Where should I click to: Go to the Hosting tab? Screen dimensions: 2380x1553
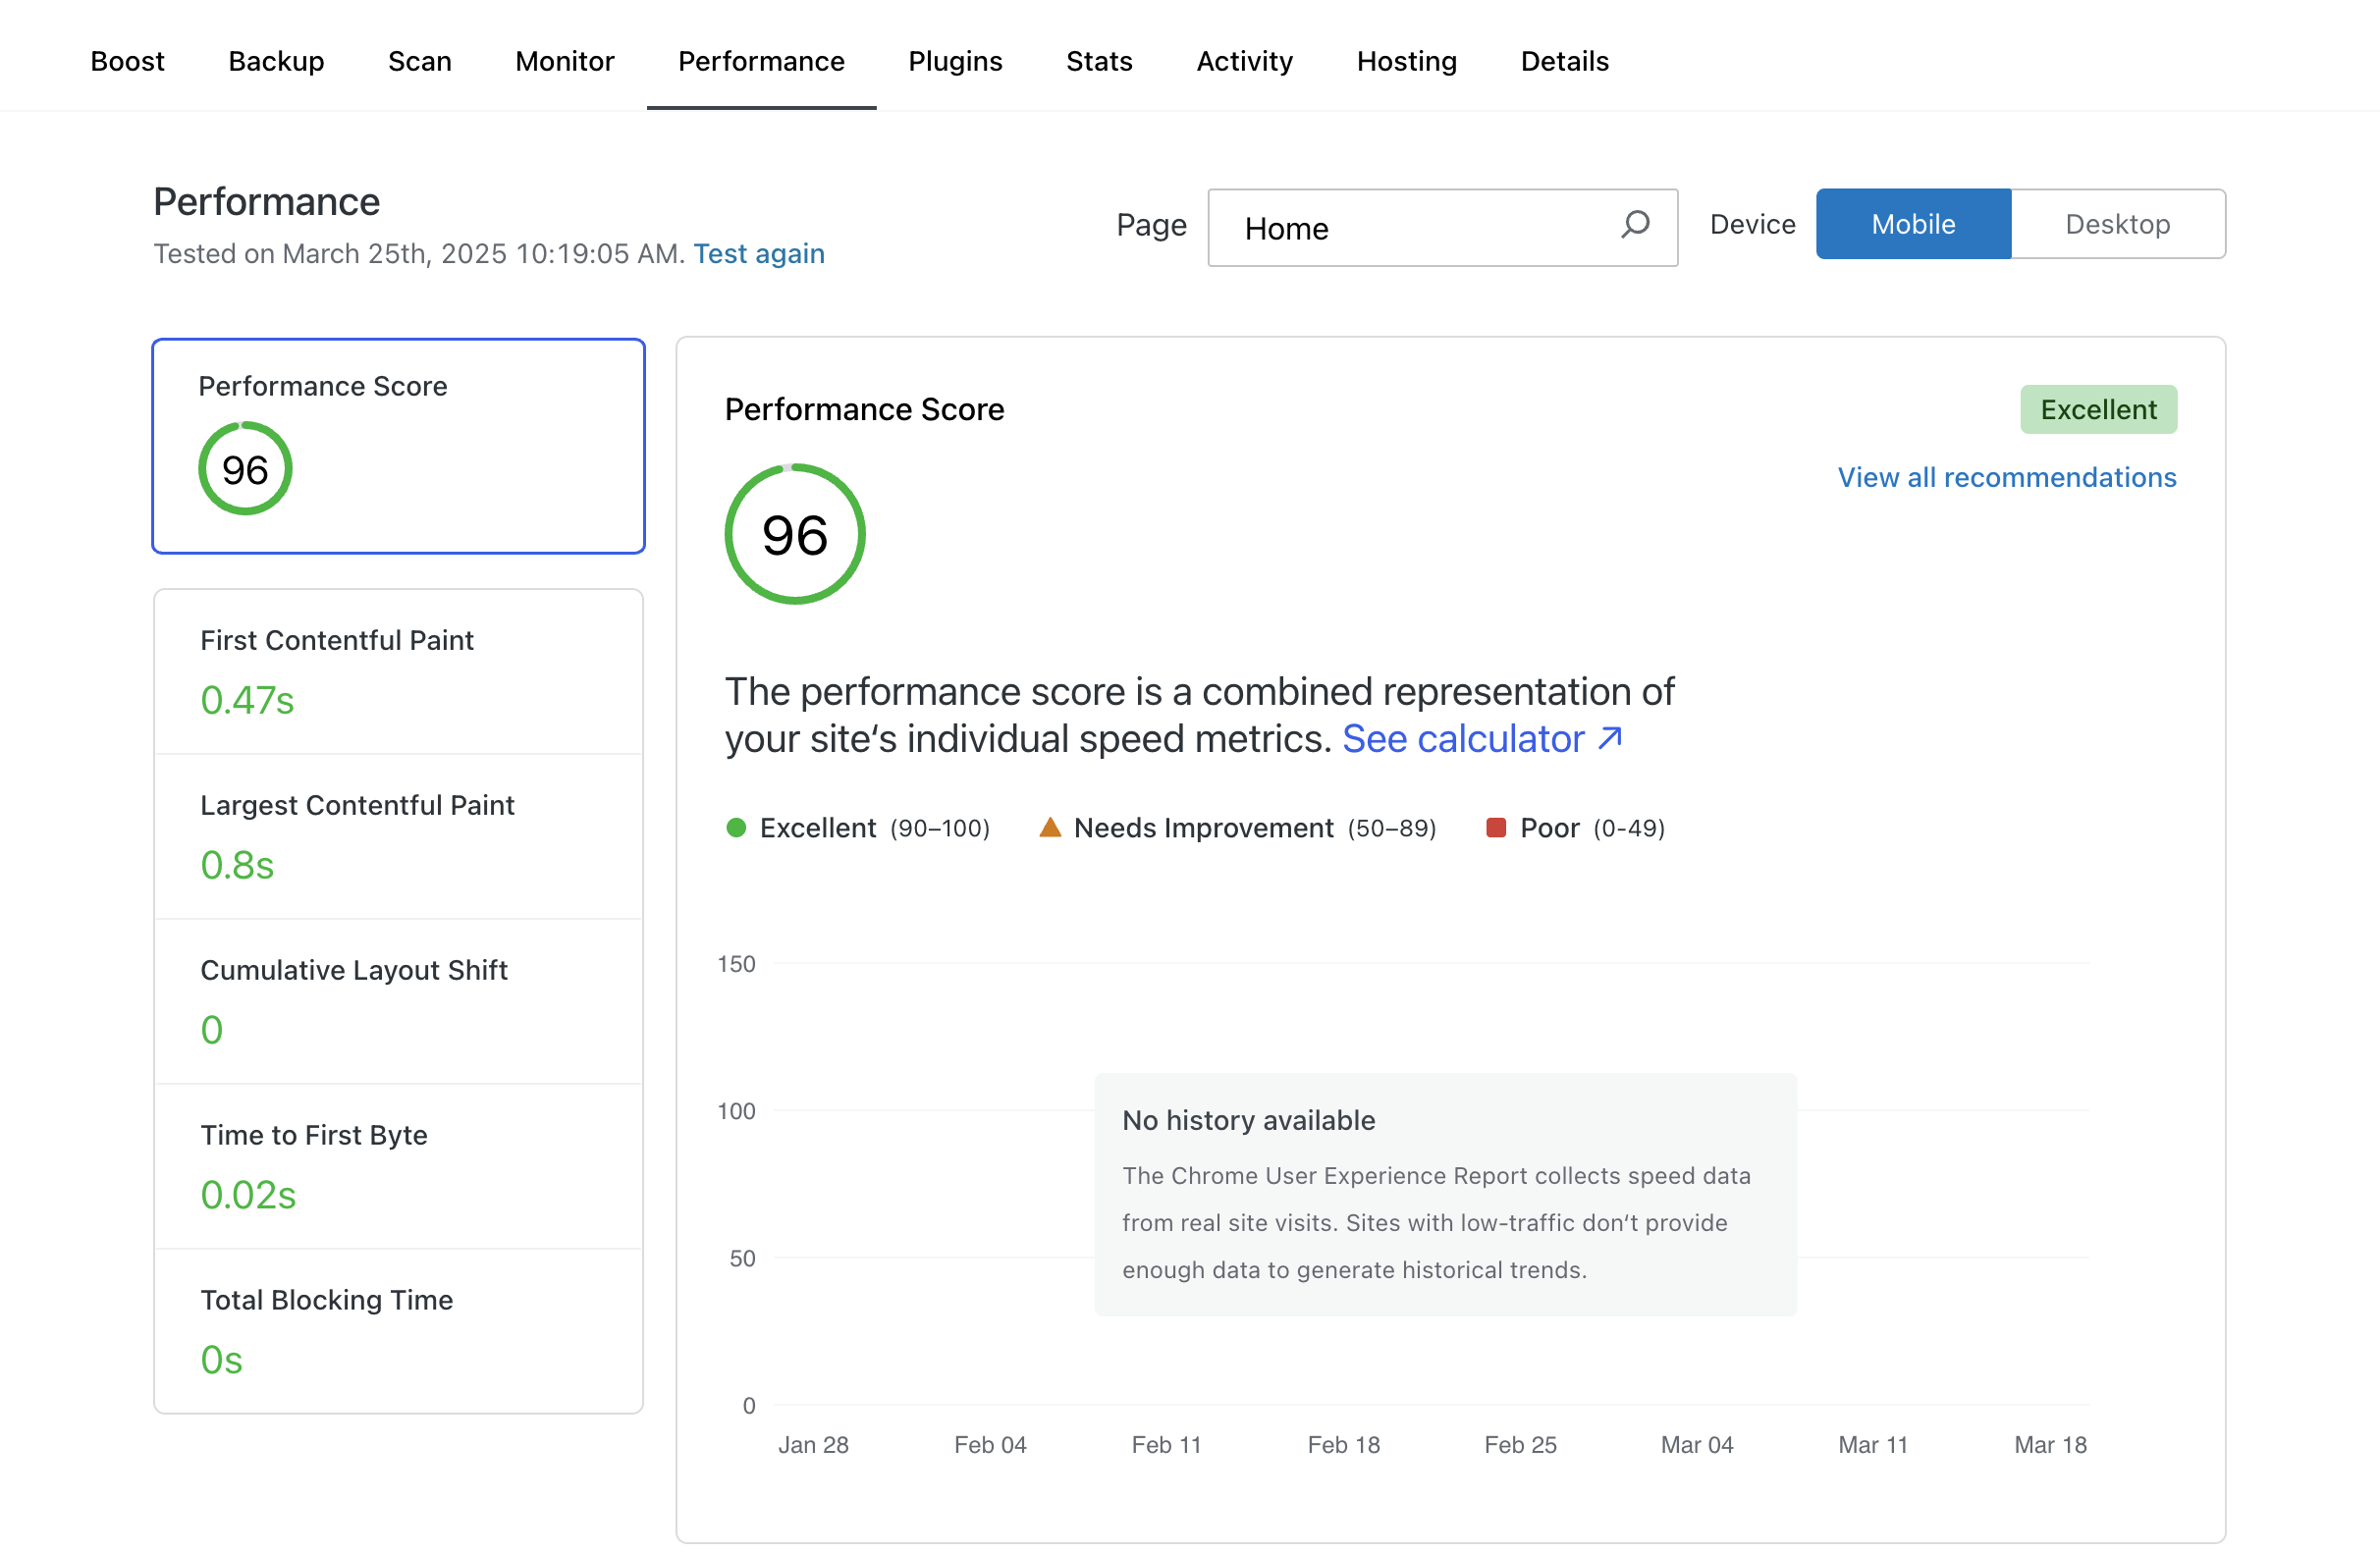[1405, 61]
